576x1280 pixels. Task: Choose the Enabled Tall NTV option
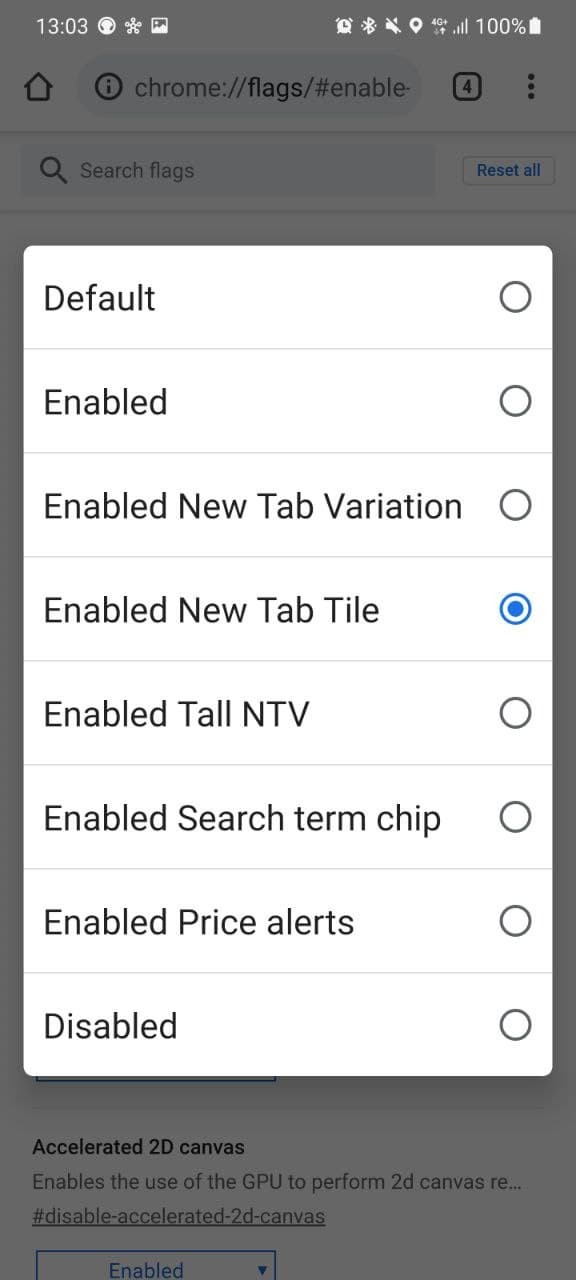tap(288, 713)
